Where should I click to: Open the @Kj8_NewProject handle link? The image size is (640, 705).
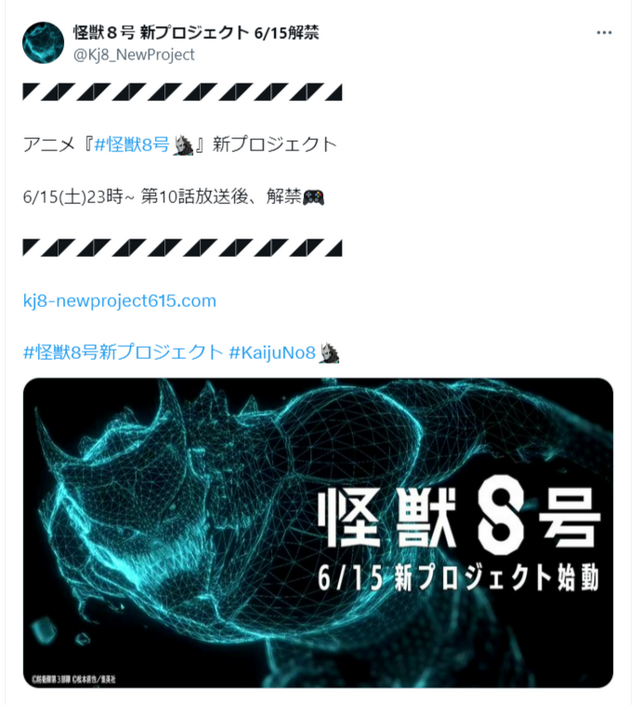coord(134,54)
